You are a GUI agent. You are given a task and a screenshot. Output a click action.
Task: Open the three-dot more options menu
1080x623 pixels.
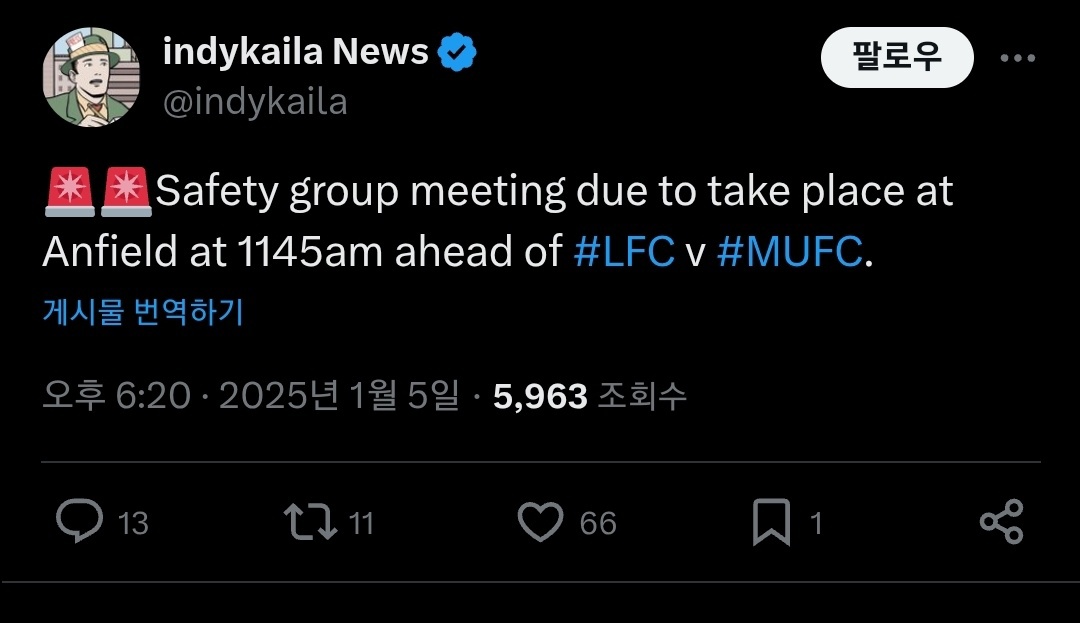point(1018,58)
